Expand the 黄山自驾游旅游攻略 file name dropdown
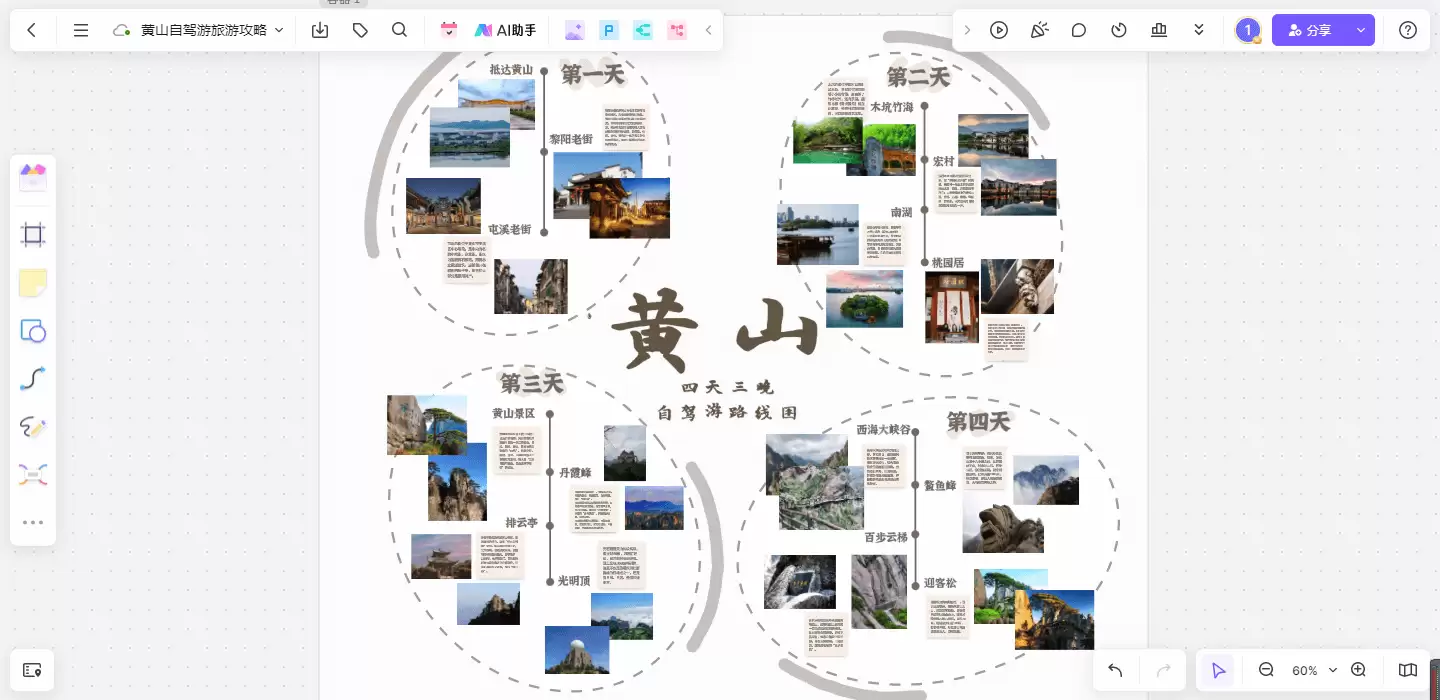 pos(279,30)
